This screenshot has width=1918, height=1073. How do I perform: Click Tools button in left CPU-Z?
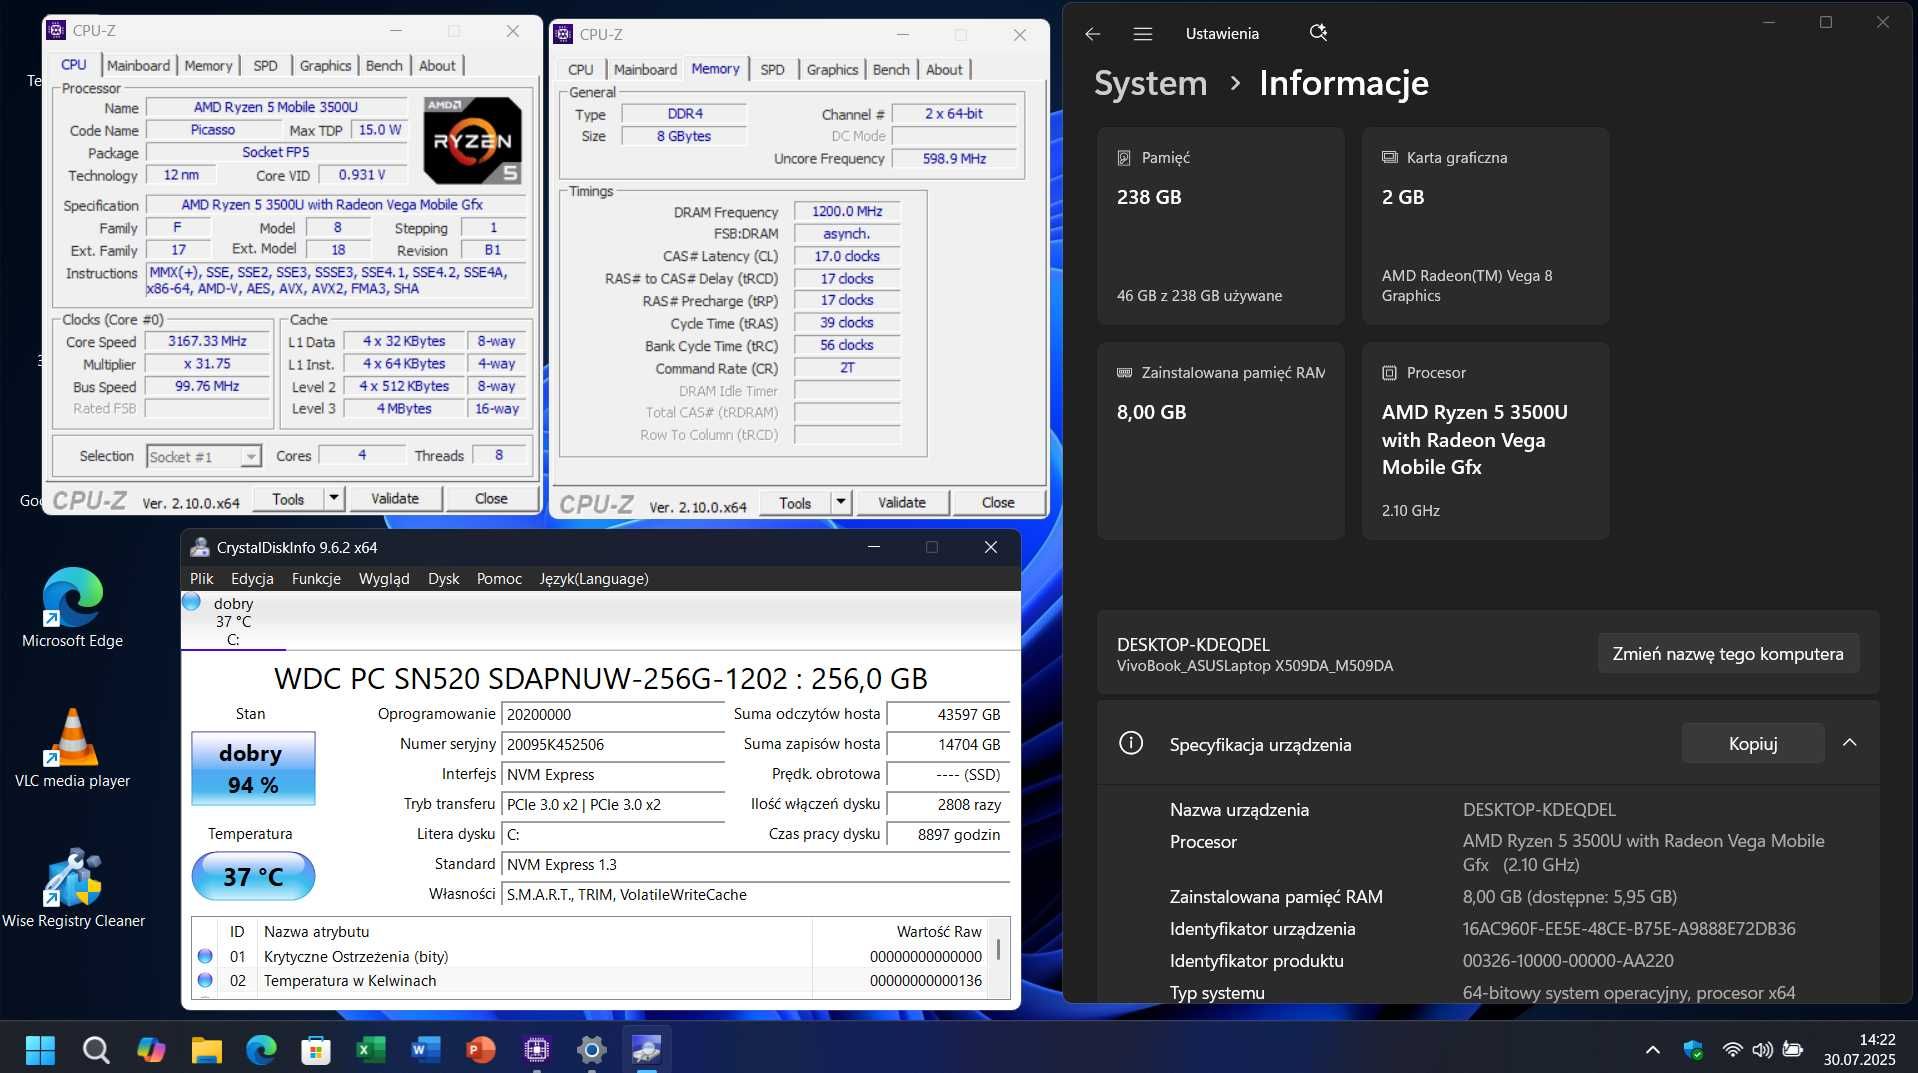[x=288, y=498]
